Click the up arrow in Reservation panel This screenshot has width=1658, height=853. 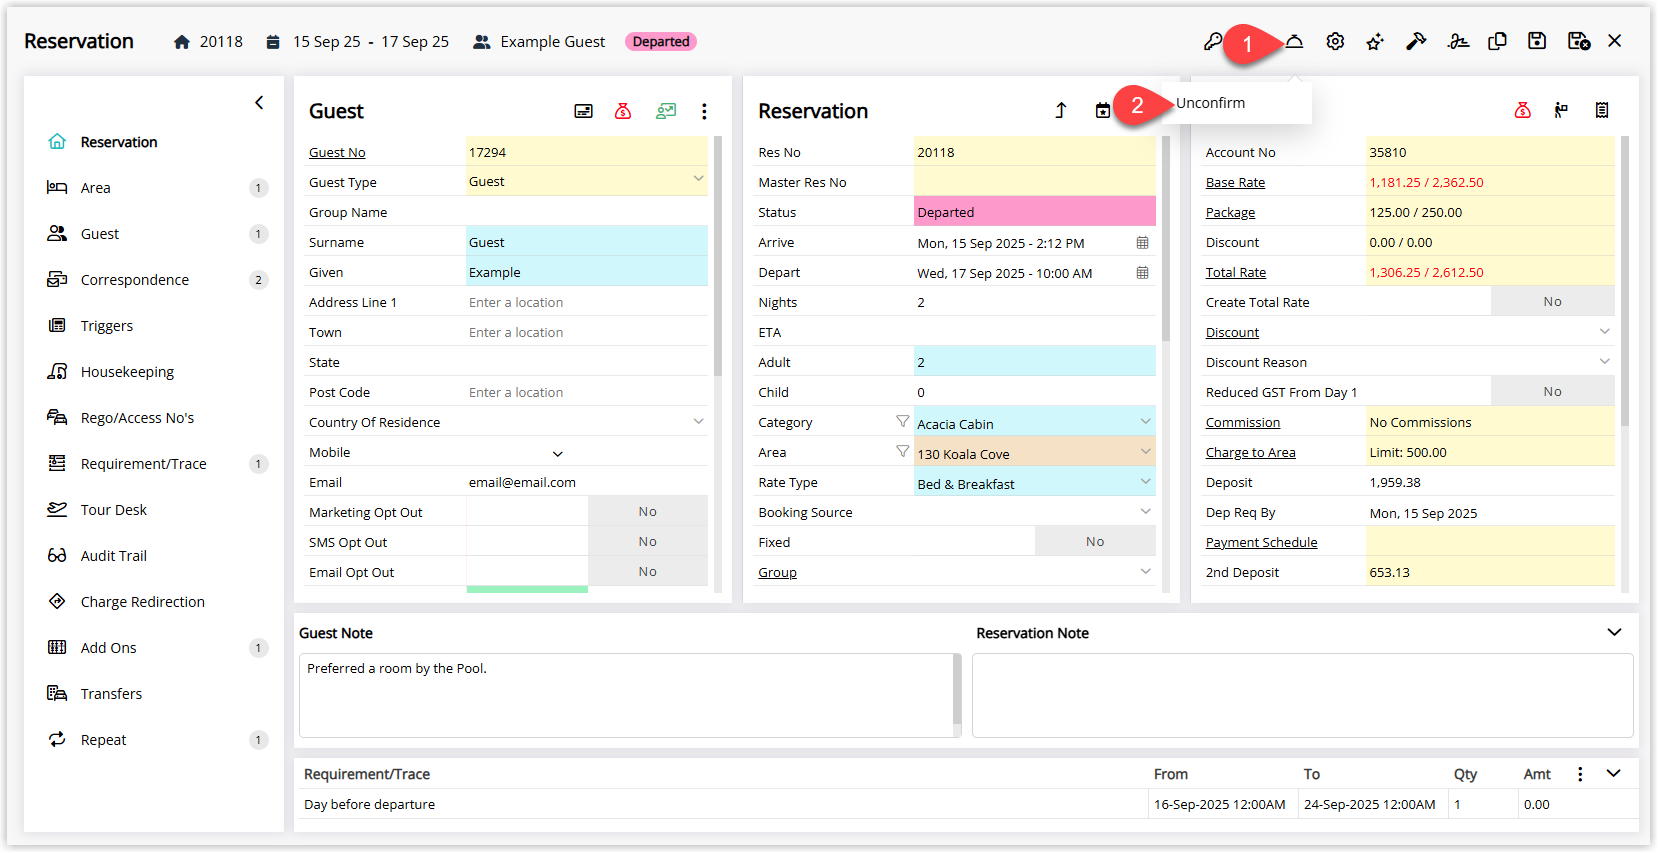coord(1061,110)
